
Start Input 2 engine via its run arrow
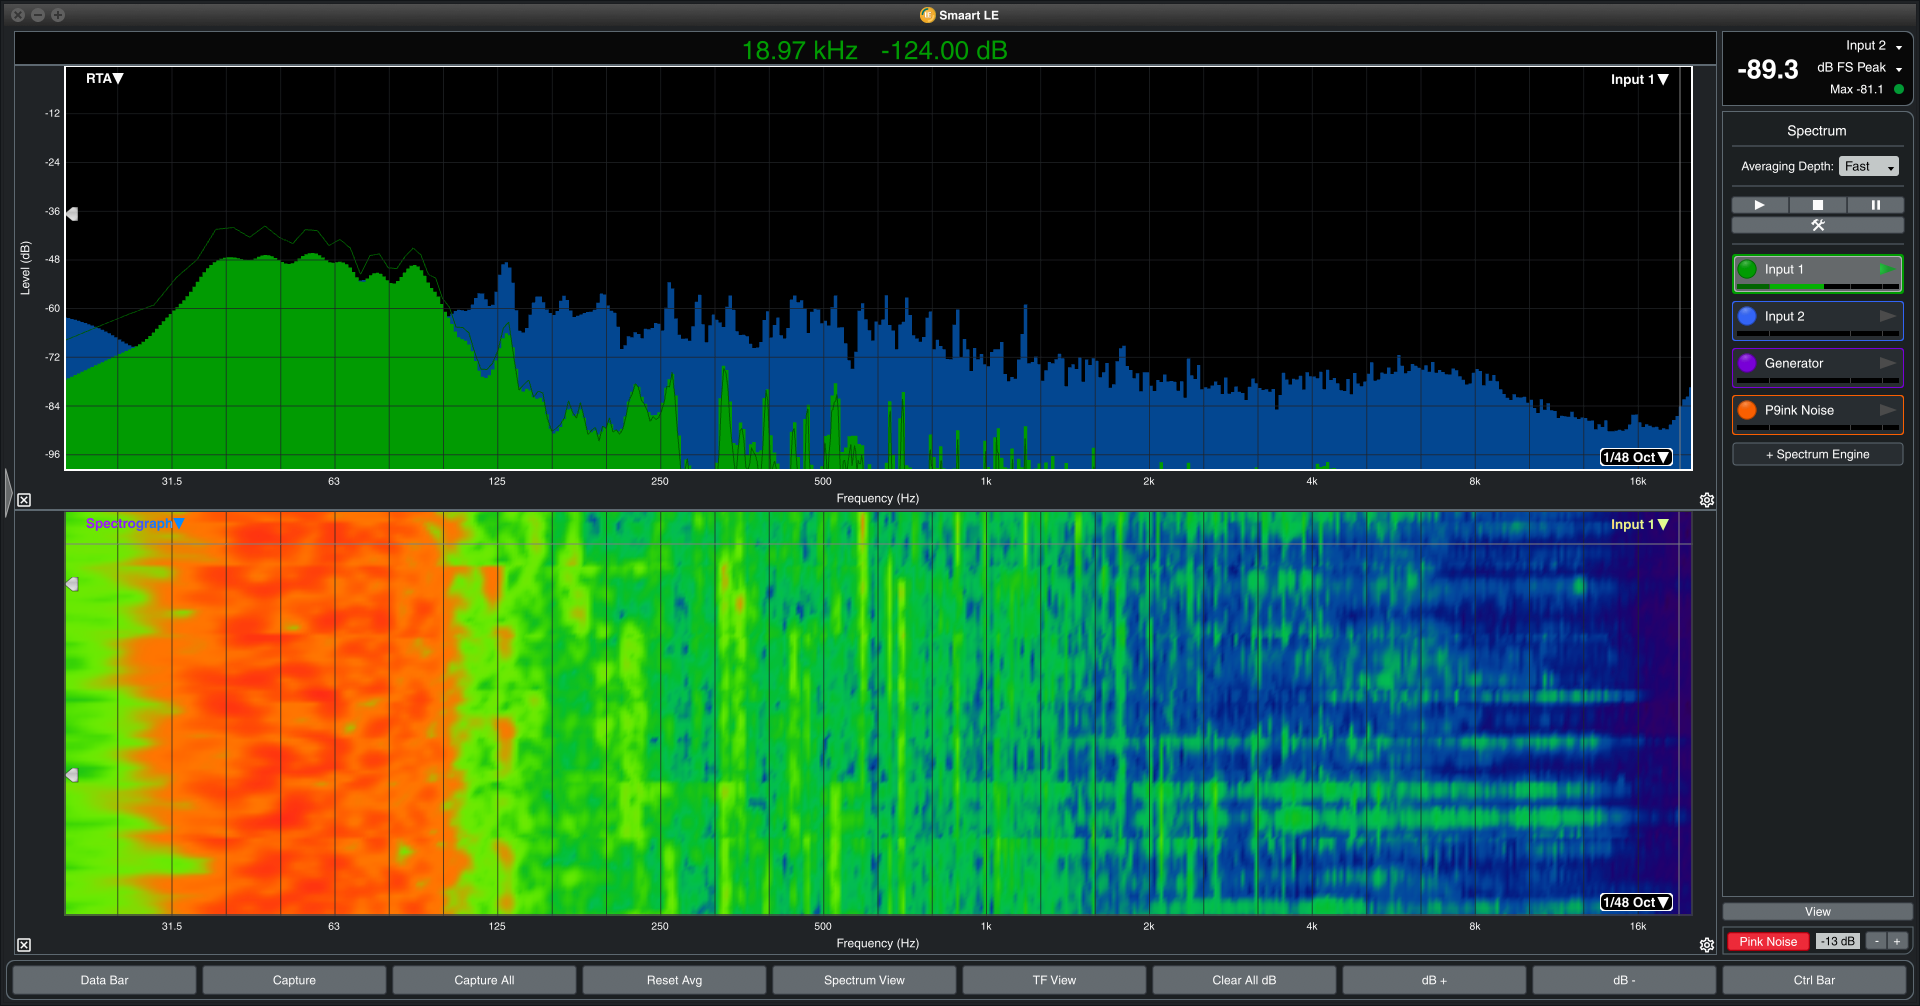coord(1887,316)
